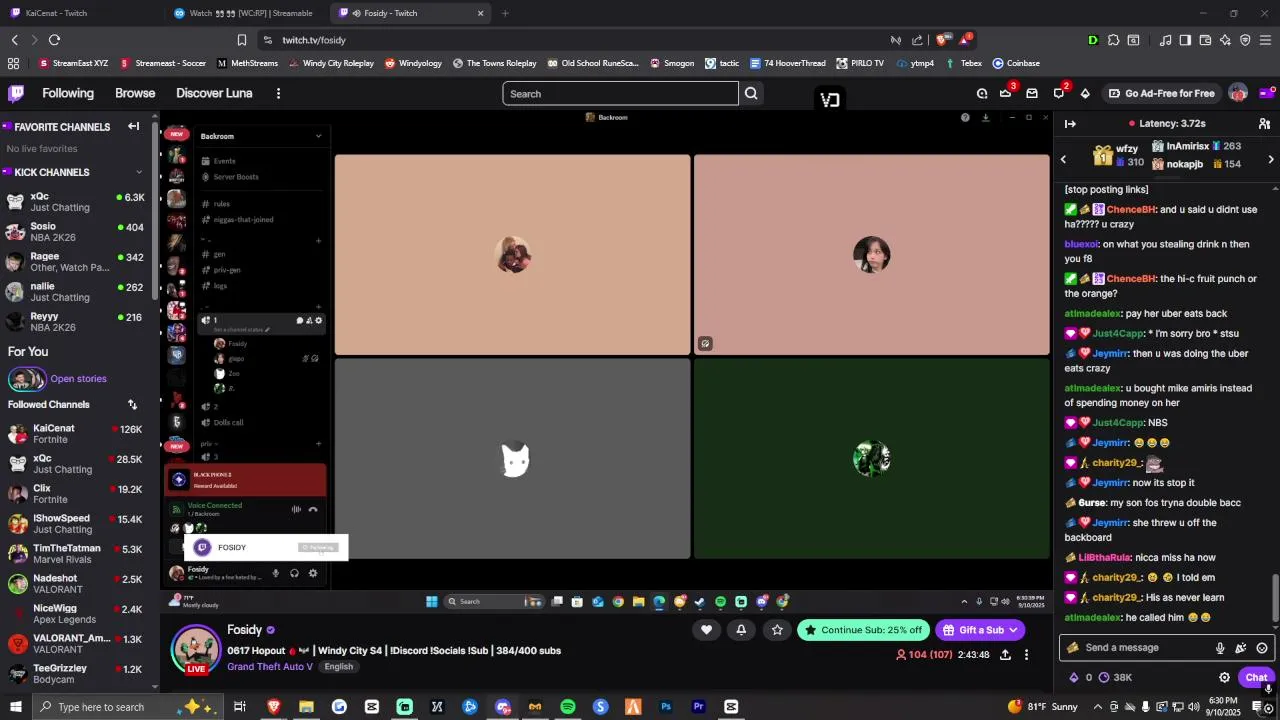Click the Fosidy streamer avatar with LIVE badge
The width and height of the screenshot is (1280, 720).
196,650
